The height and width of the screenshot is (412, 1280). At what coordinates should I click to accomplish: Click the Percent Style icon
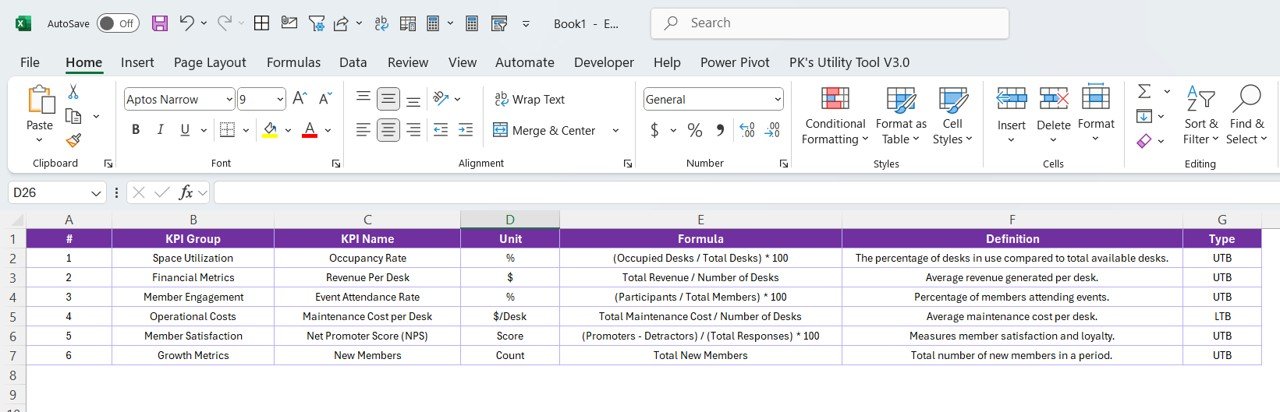[694, 130]
